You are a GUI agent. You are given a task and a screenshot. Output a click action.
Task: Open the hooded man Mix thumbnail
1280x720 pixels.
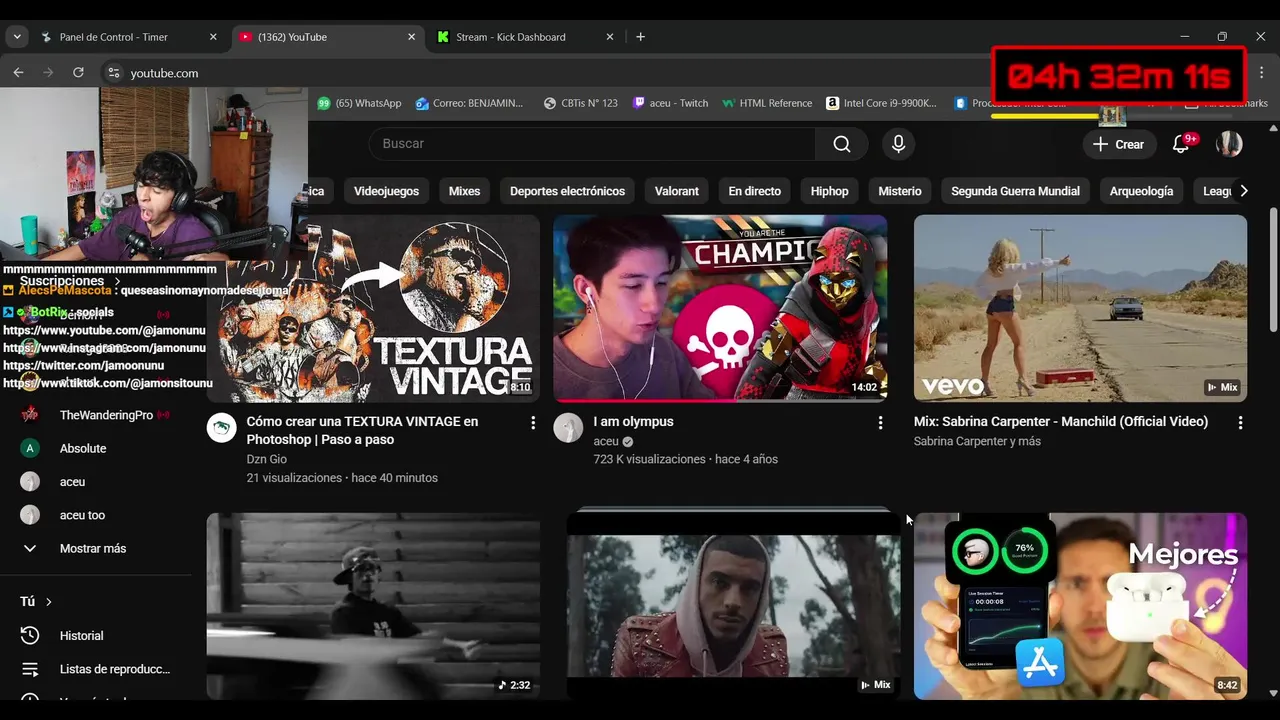click(733, 606)
